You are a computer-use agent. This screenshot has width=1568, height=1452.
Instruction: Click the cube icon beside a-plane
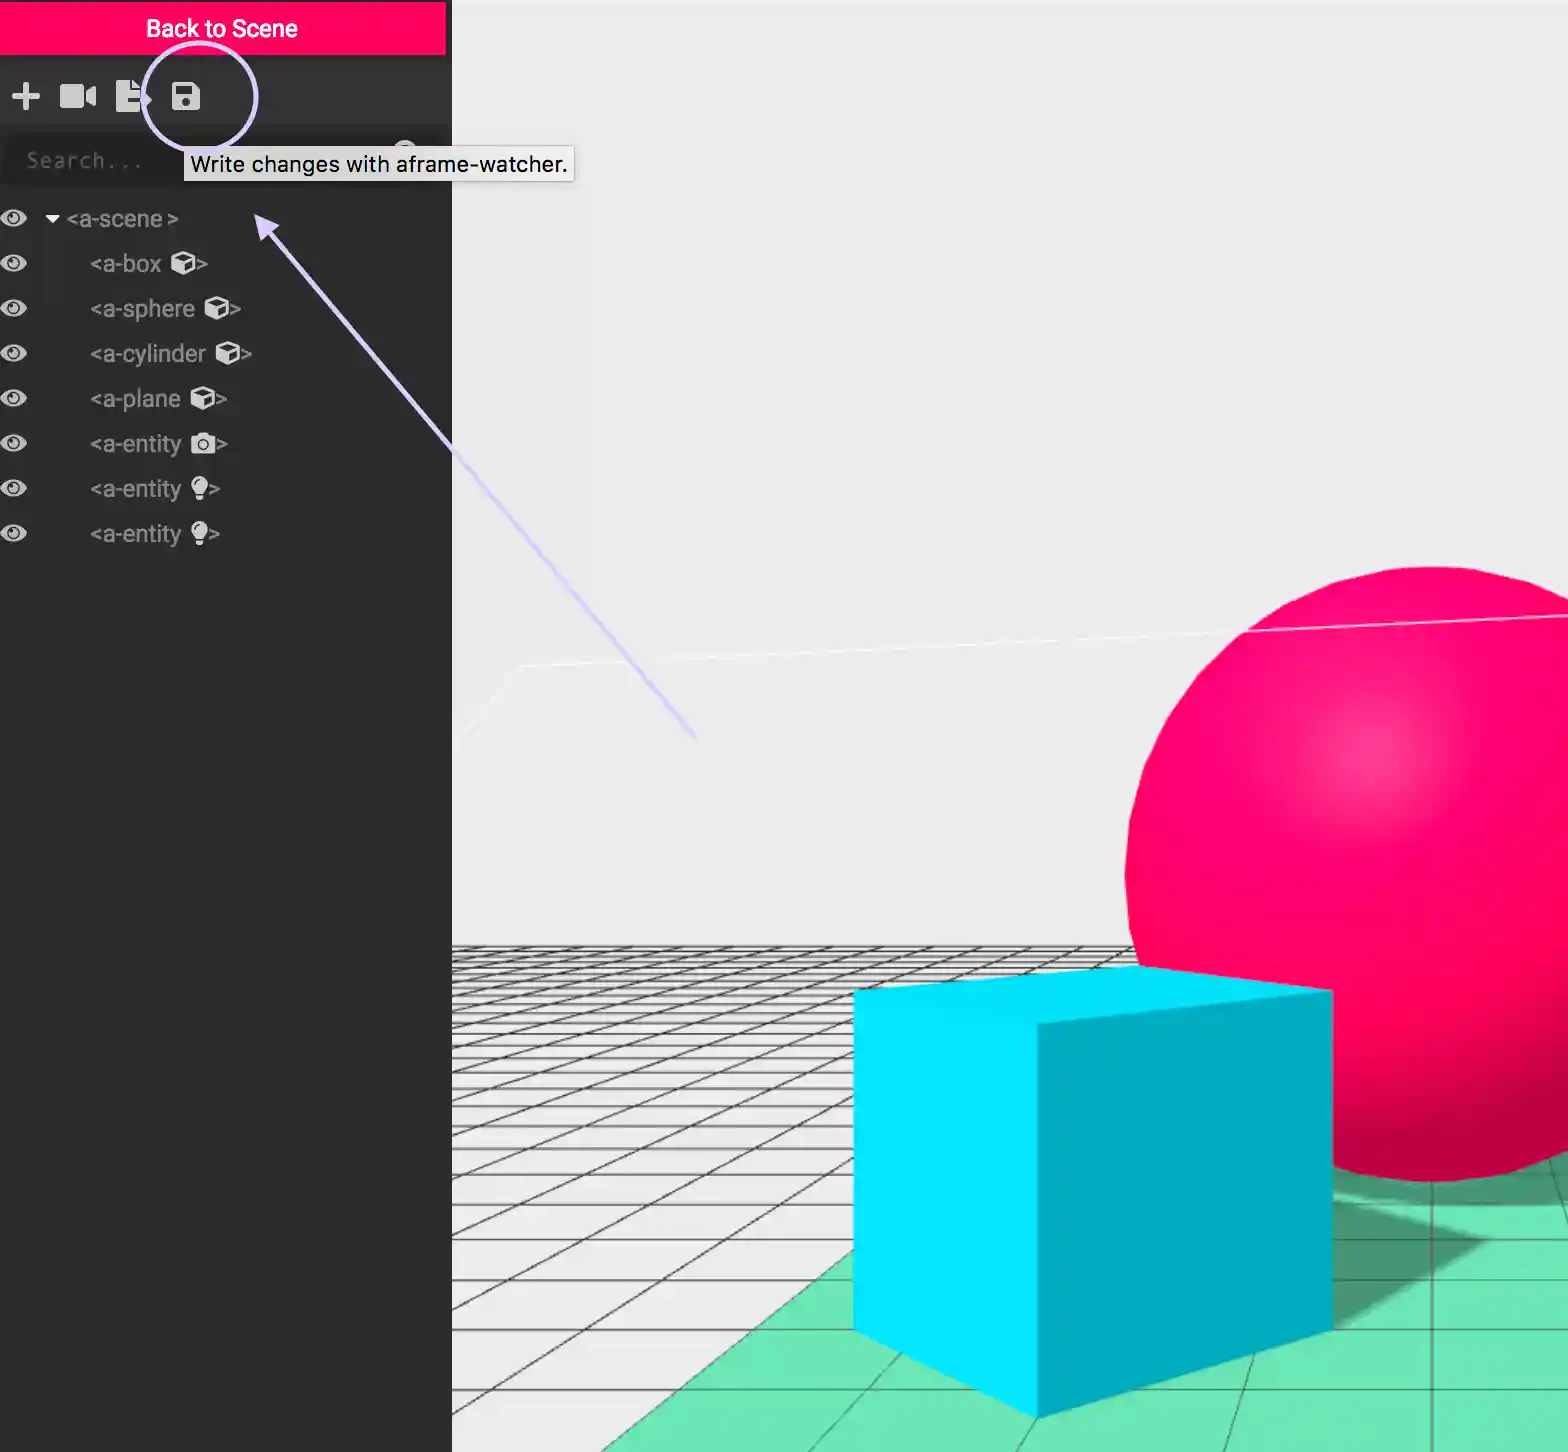[x=203, y=398]
